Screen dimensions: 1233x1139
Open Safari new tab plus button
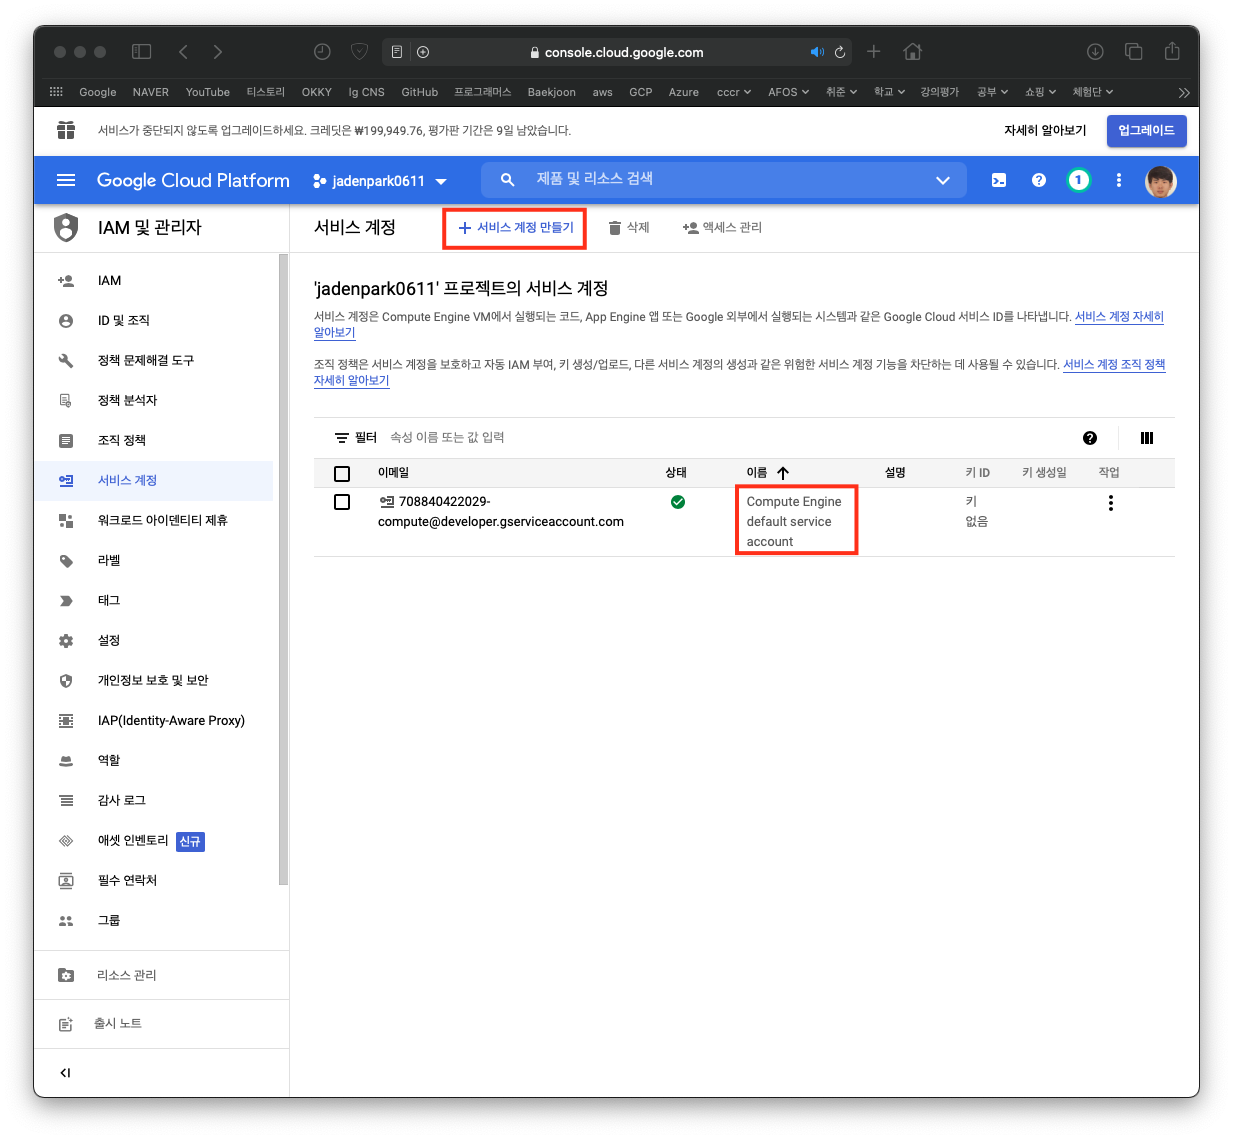point(874,52)
